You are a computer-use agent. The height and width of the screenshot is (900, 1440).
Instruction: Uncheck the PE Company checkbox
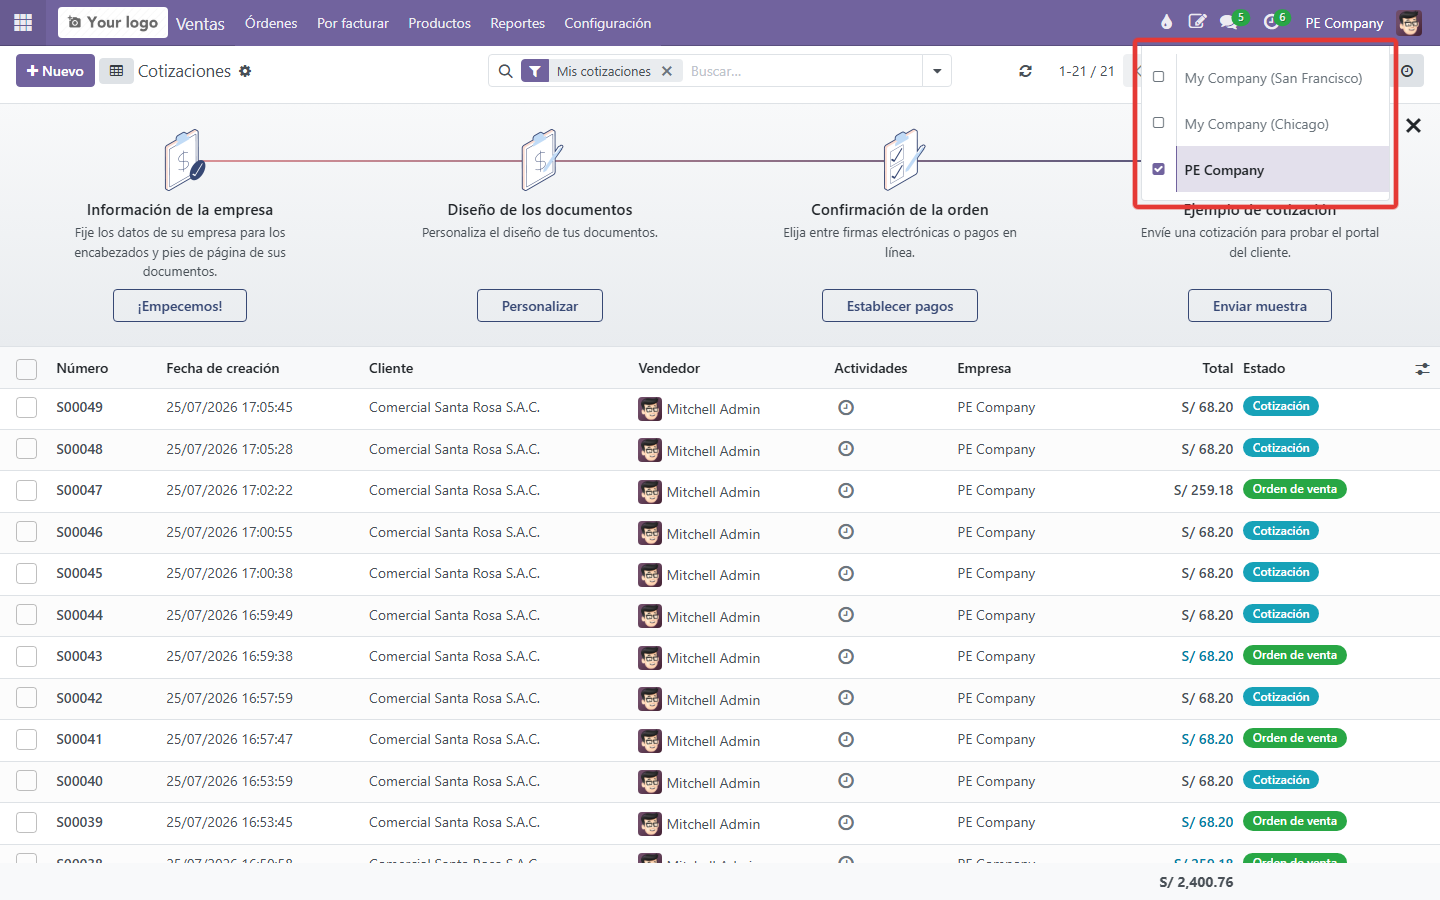[x=1158, y=169]
